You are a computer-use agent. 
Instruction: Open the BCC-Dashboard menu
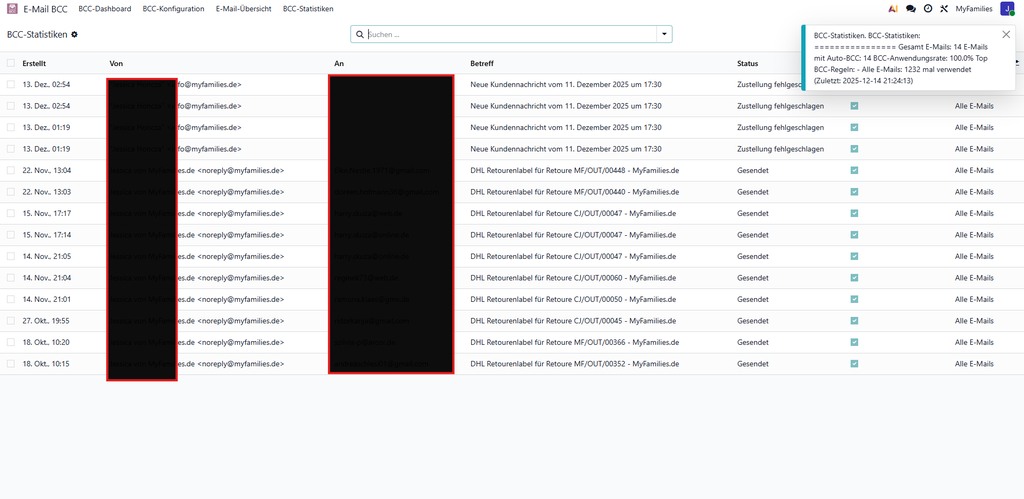105,8
